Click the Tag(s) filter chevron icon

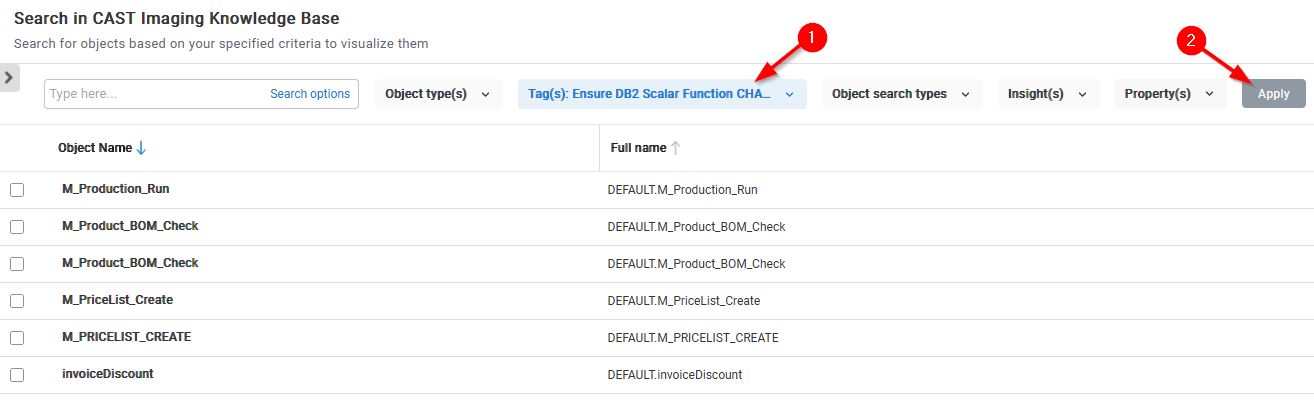pyautogui.click(x=789, y=94)
